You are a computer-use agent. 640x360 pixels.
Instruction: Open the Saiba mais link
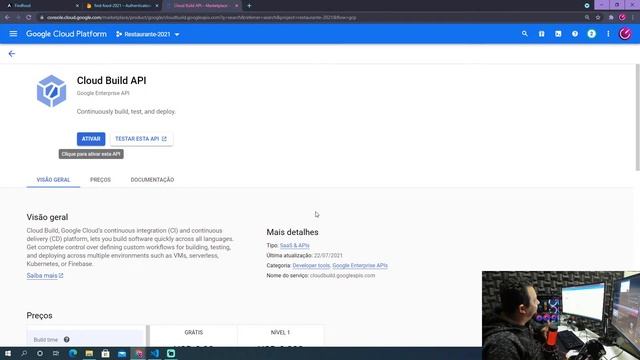(45, 276)
